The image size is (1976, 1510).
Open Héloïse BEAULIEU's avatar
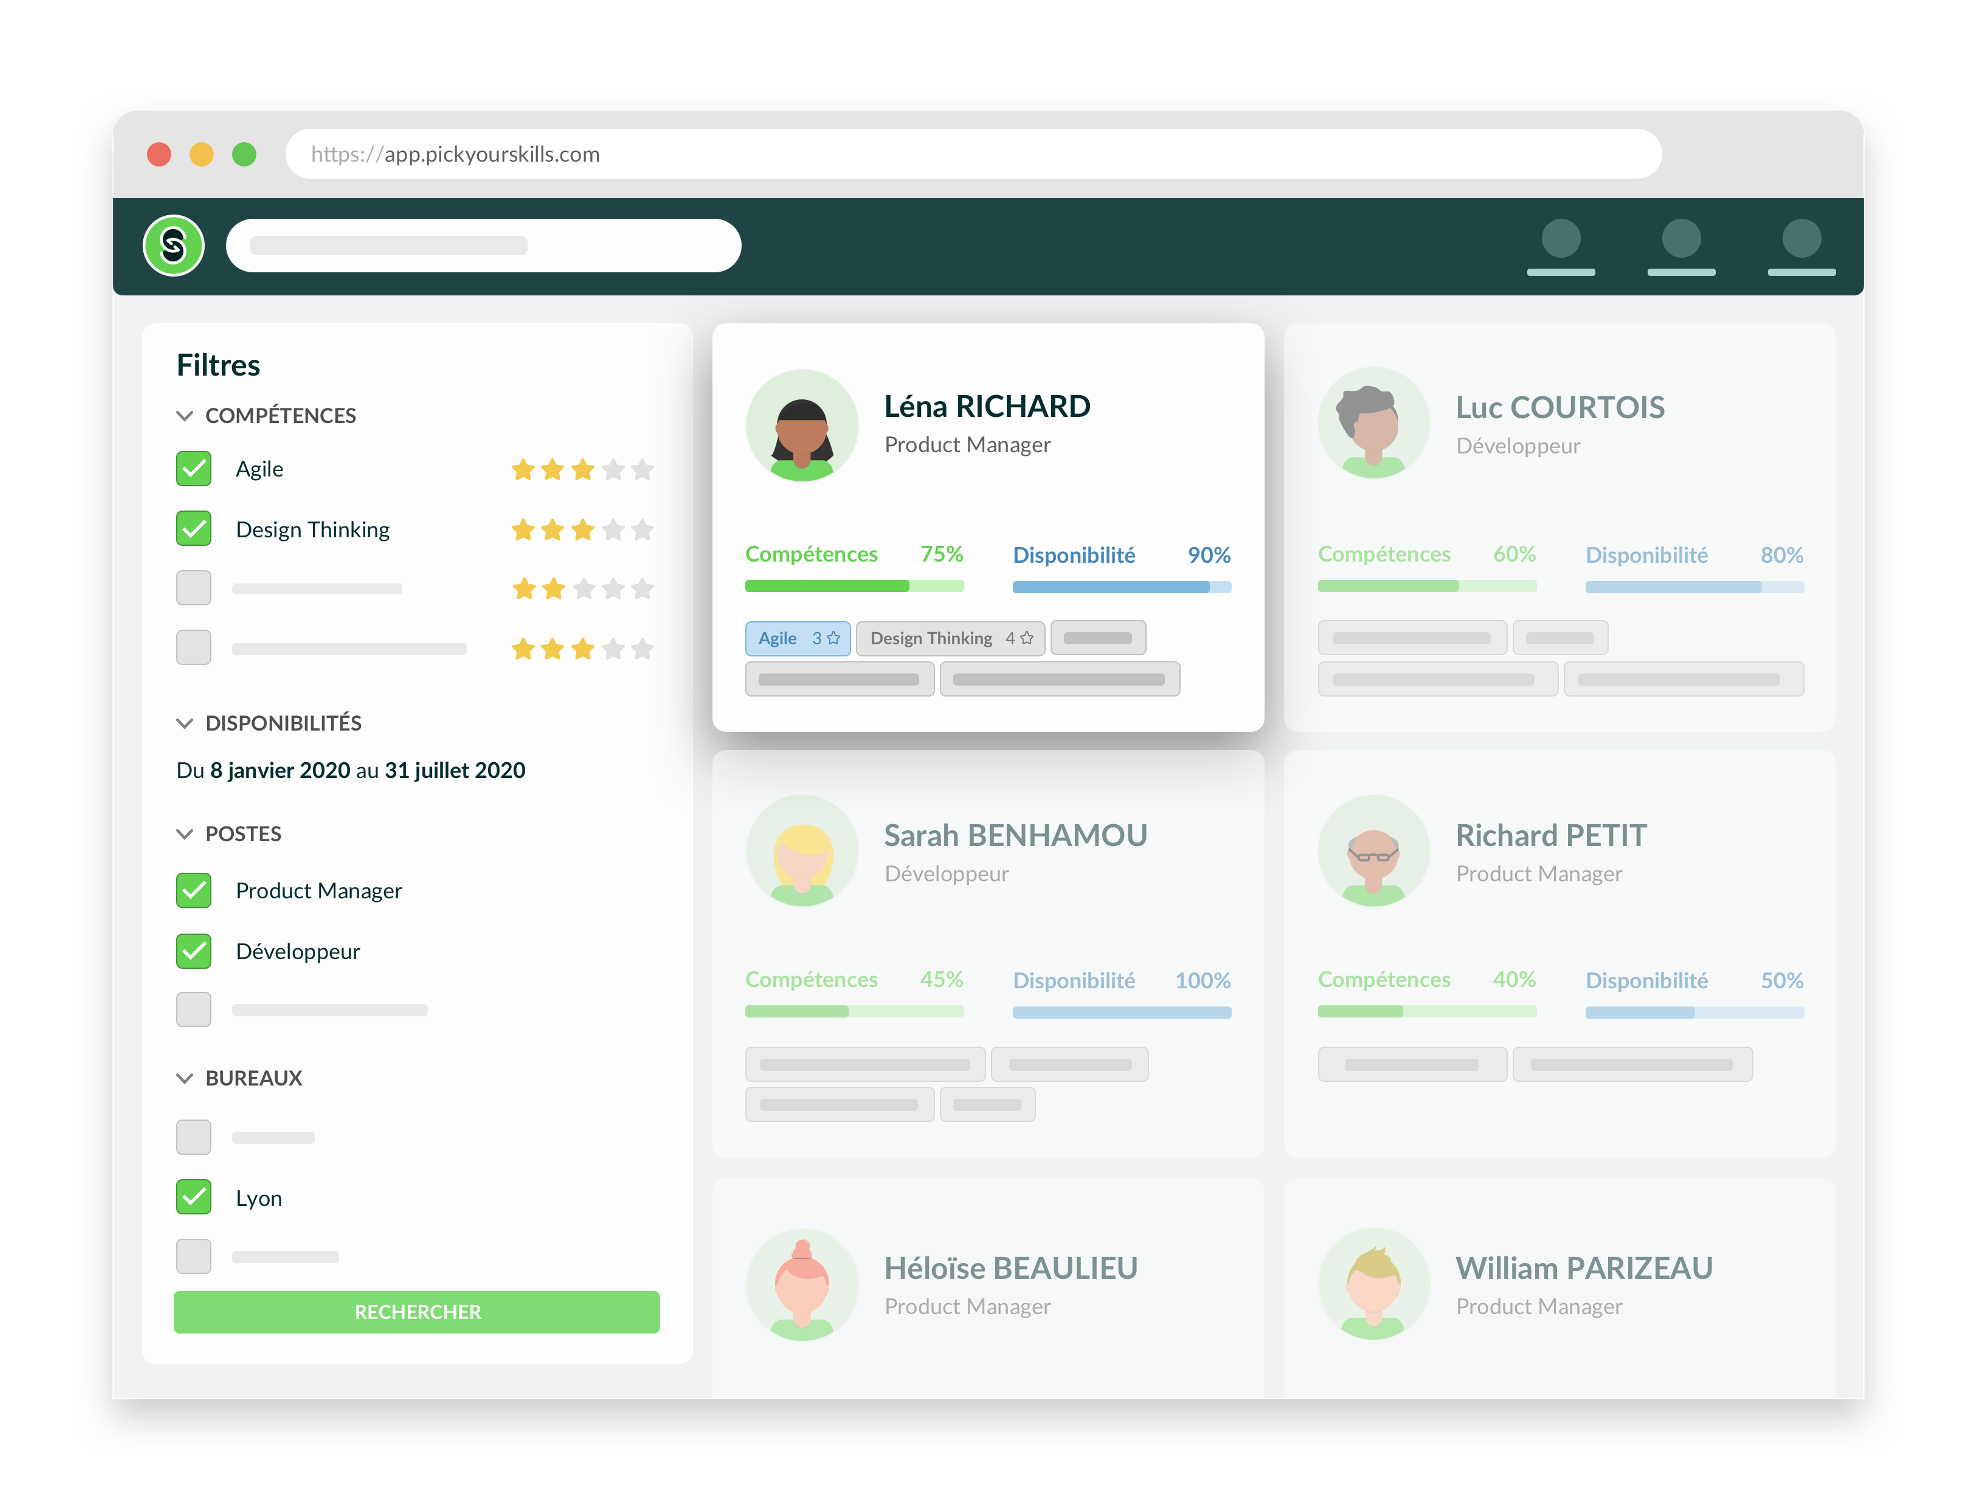[x=802, y=1285]
